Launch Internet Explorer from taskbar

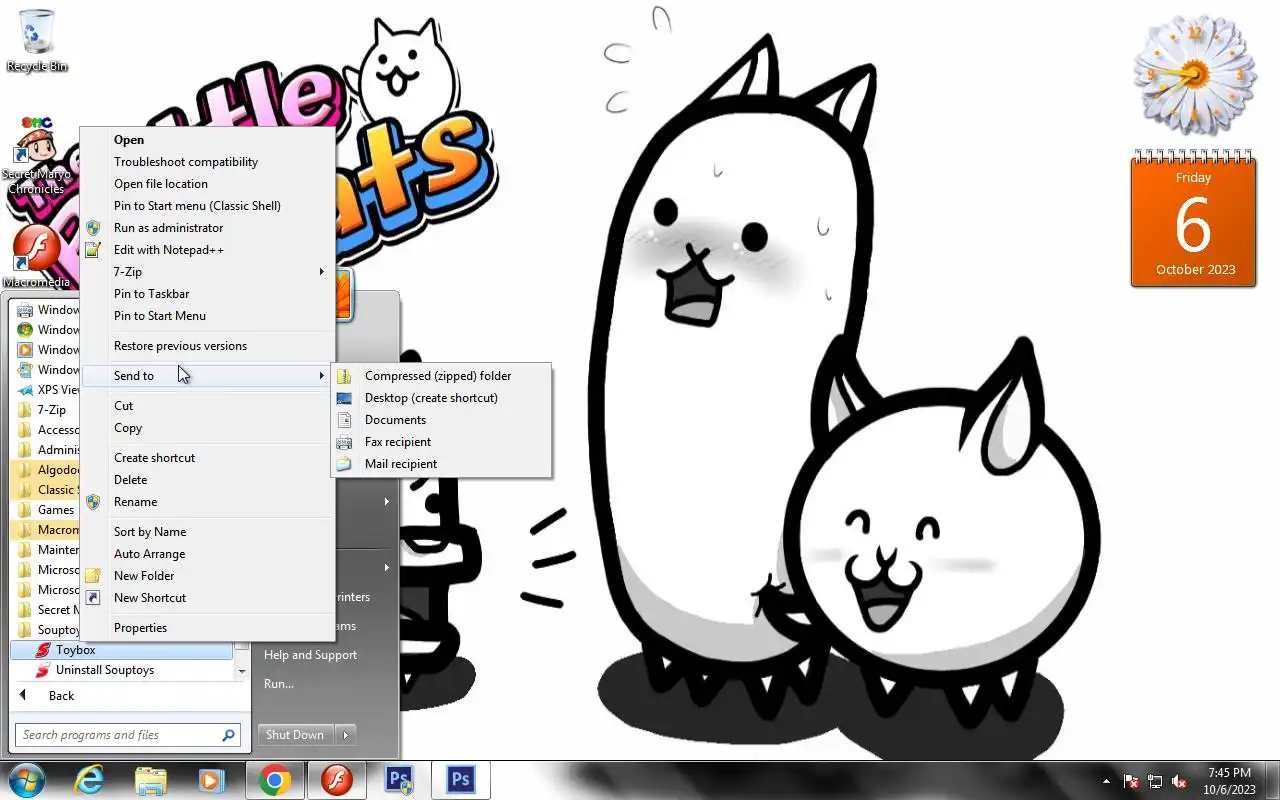click(90, 780)
